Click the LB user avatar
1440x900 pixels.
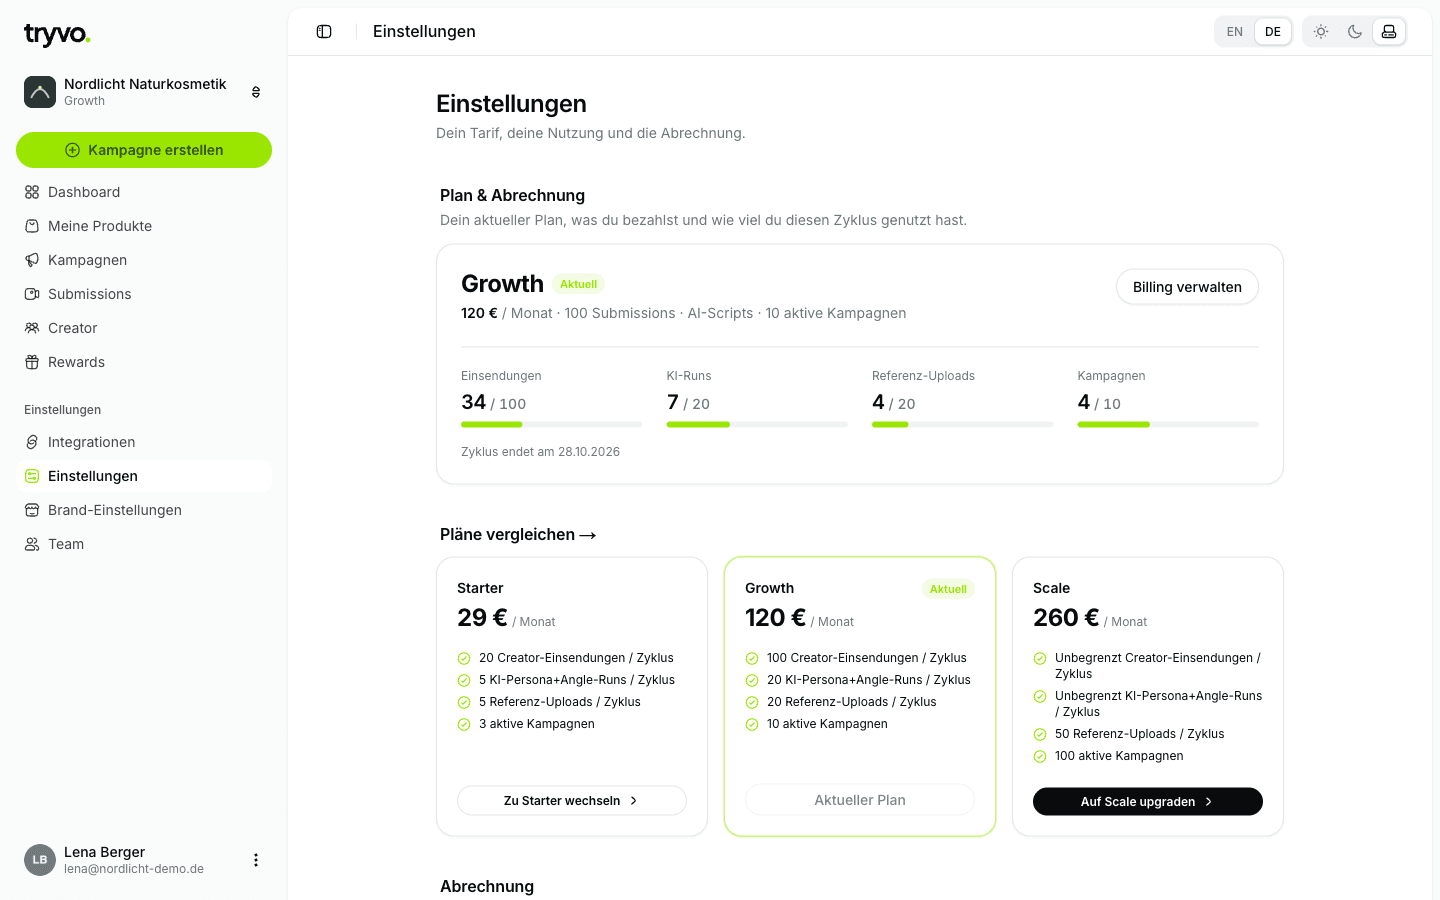click(40, 860)
